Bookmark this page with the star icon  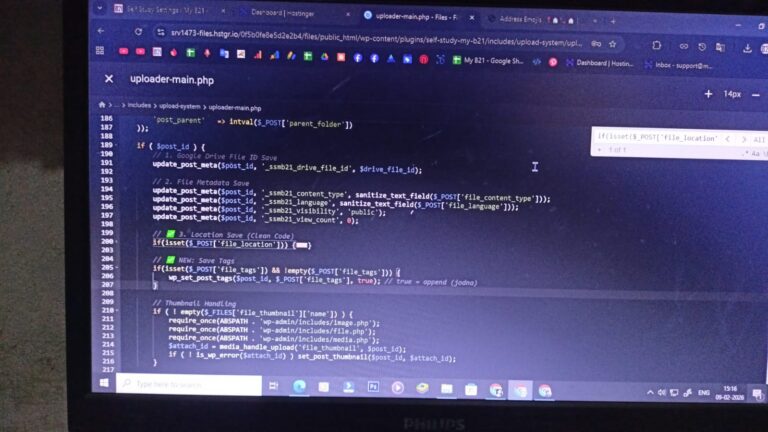[613, 44]
